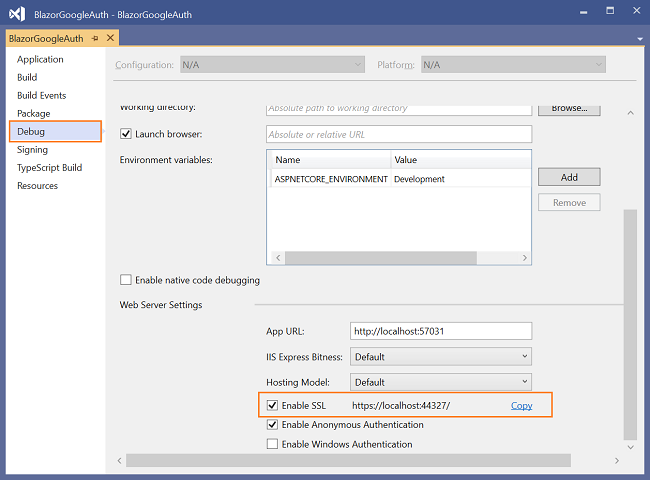Enable native code debugging checkbox

pyautogui.click(x=126, y=280)
